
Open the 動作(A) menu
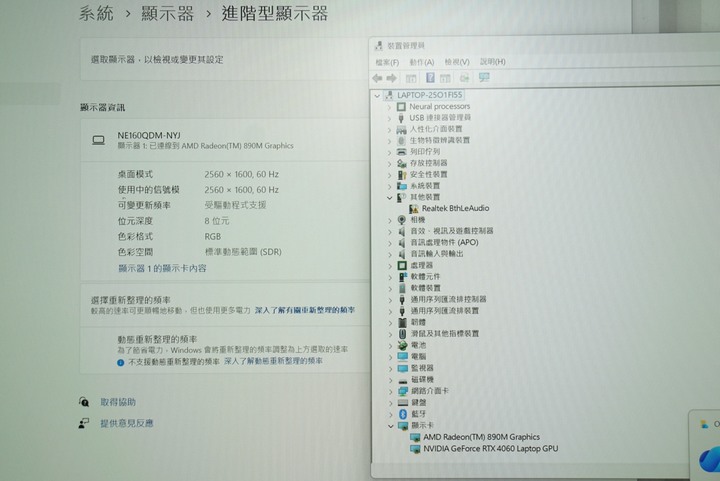[422, 62]
